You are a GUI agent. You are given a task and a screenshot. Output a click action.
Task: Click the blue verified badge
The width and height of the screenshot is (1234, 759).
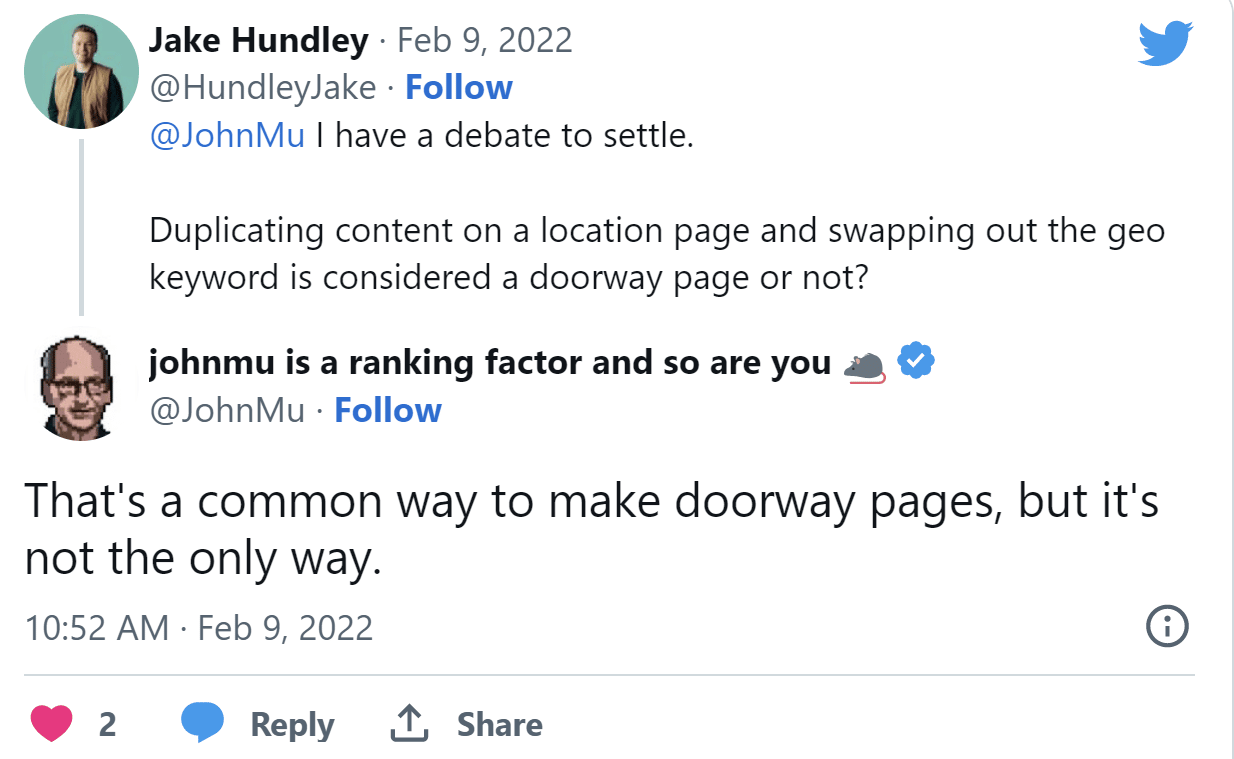(915, 363)
